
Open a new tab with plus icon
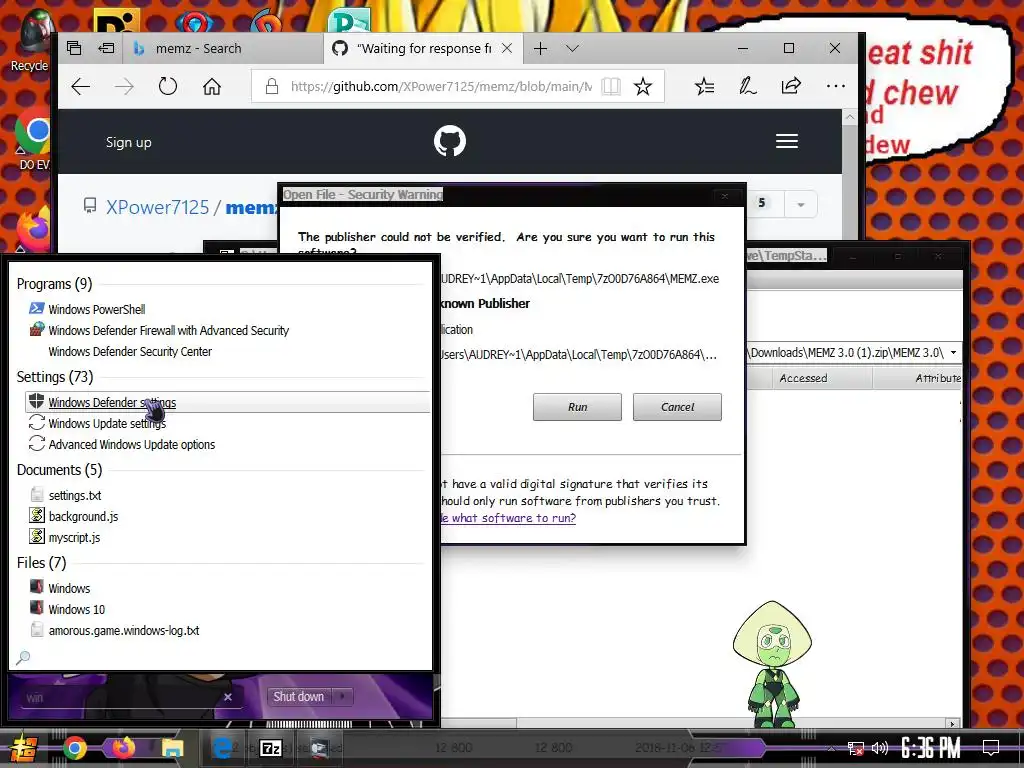(540, 48)
